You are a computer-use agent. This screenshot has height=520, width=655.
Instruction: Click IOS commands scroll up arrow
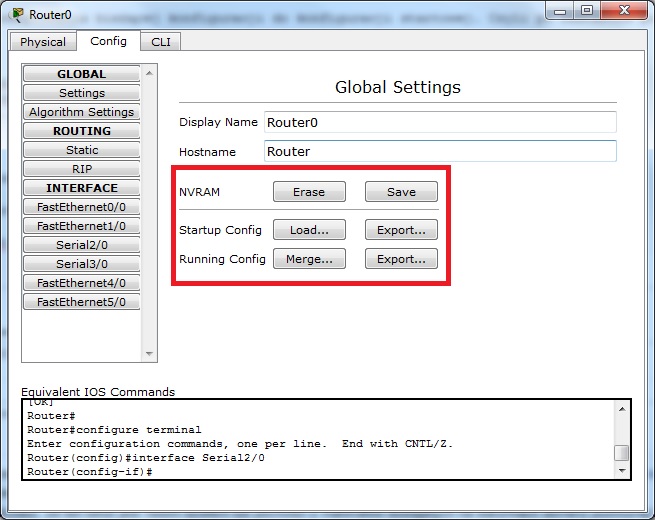click(x=622, y=409)
